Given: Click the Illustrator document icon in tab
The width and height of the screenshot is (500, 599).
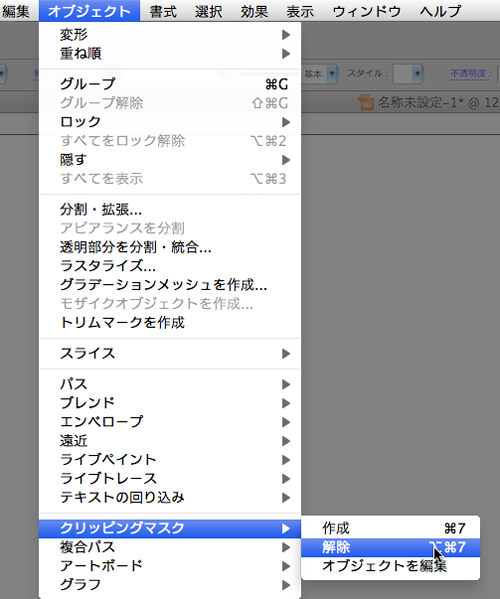Looking at the screenshot, I should (366, 102).
